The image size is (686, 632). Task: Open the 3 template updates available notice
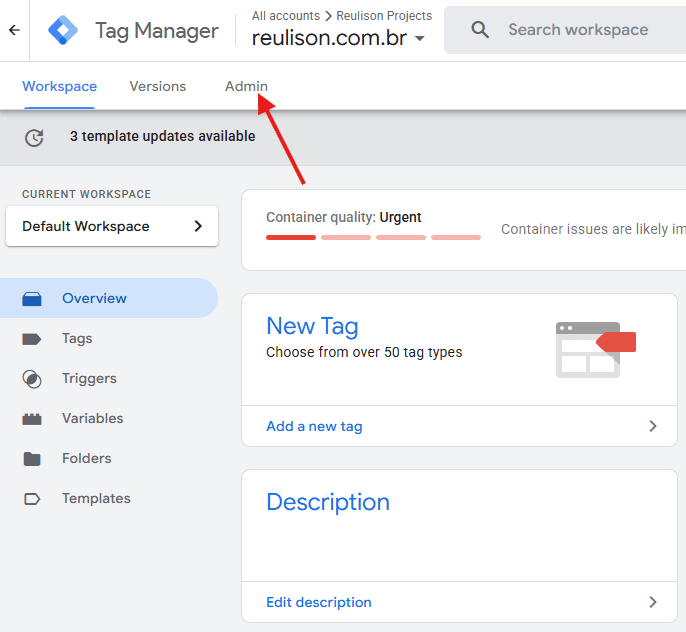(163, 136)
